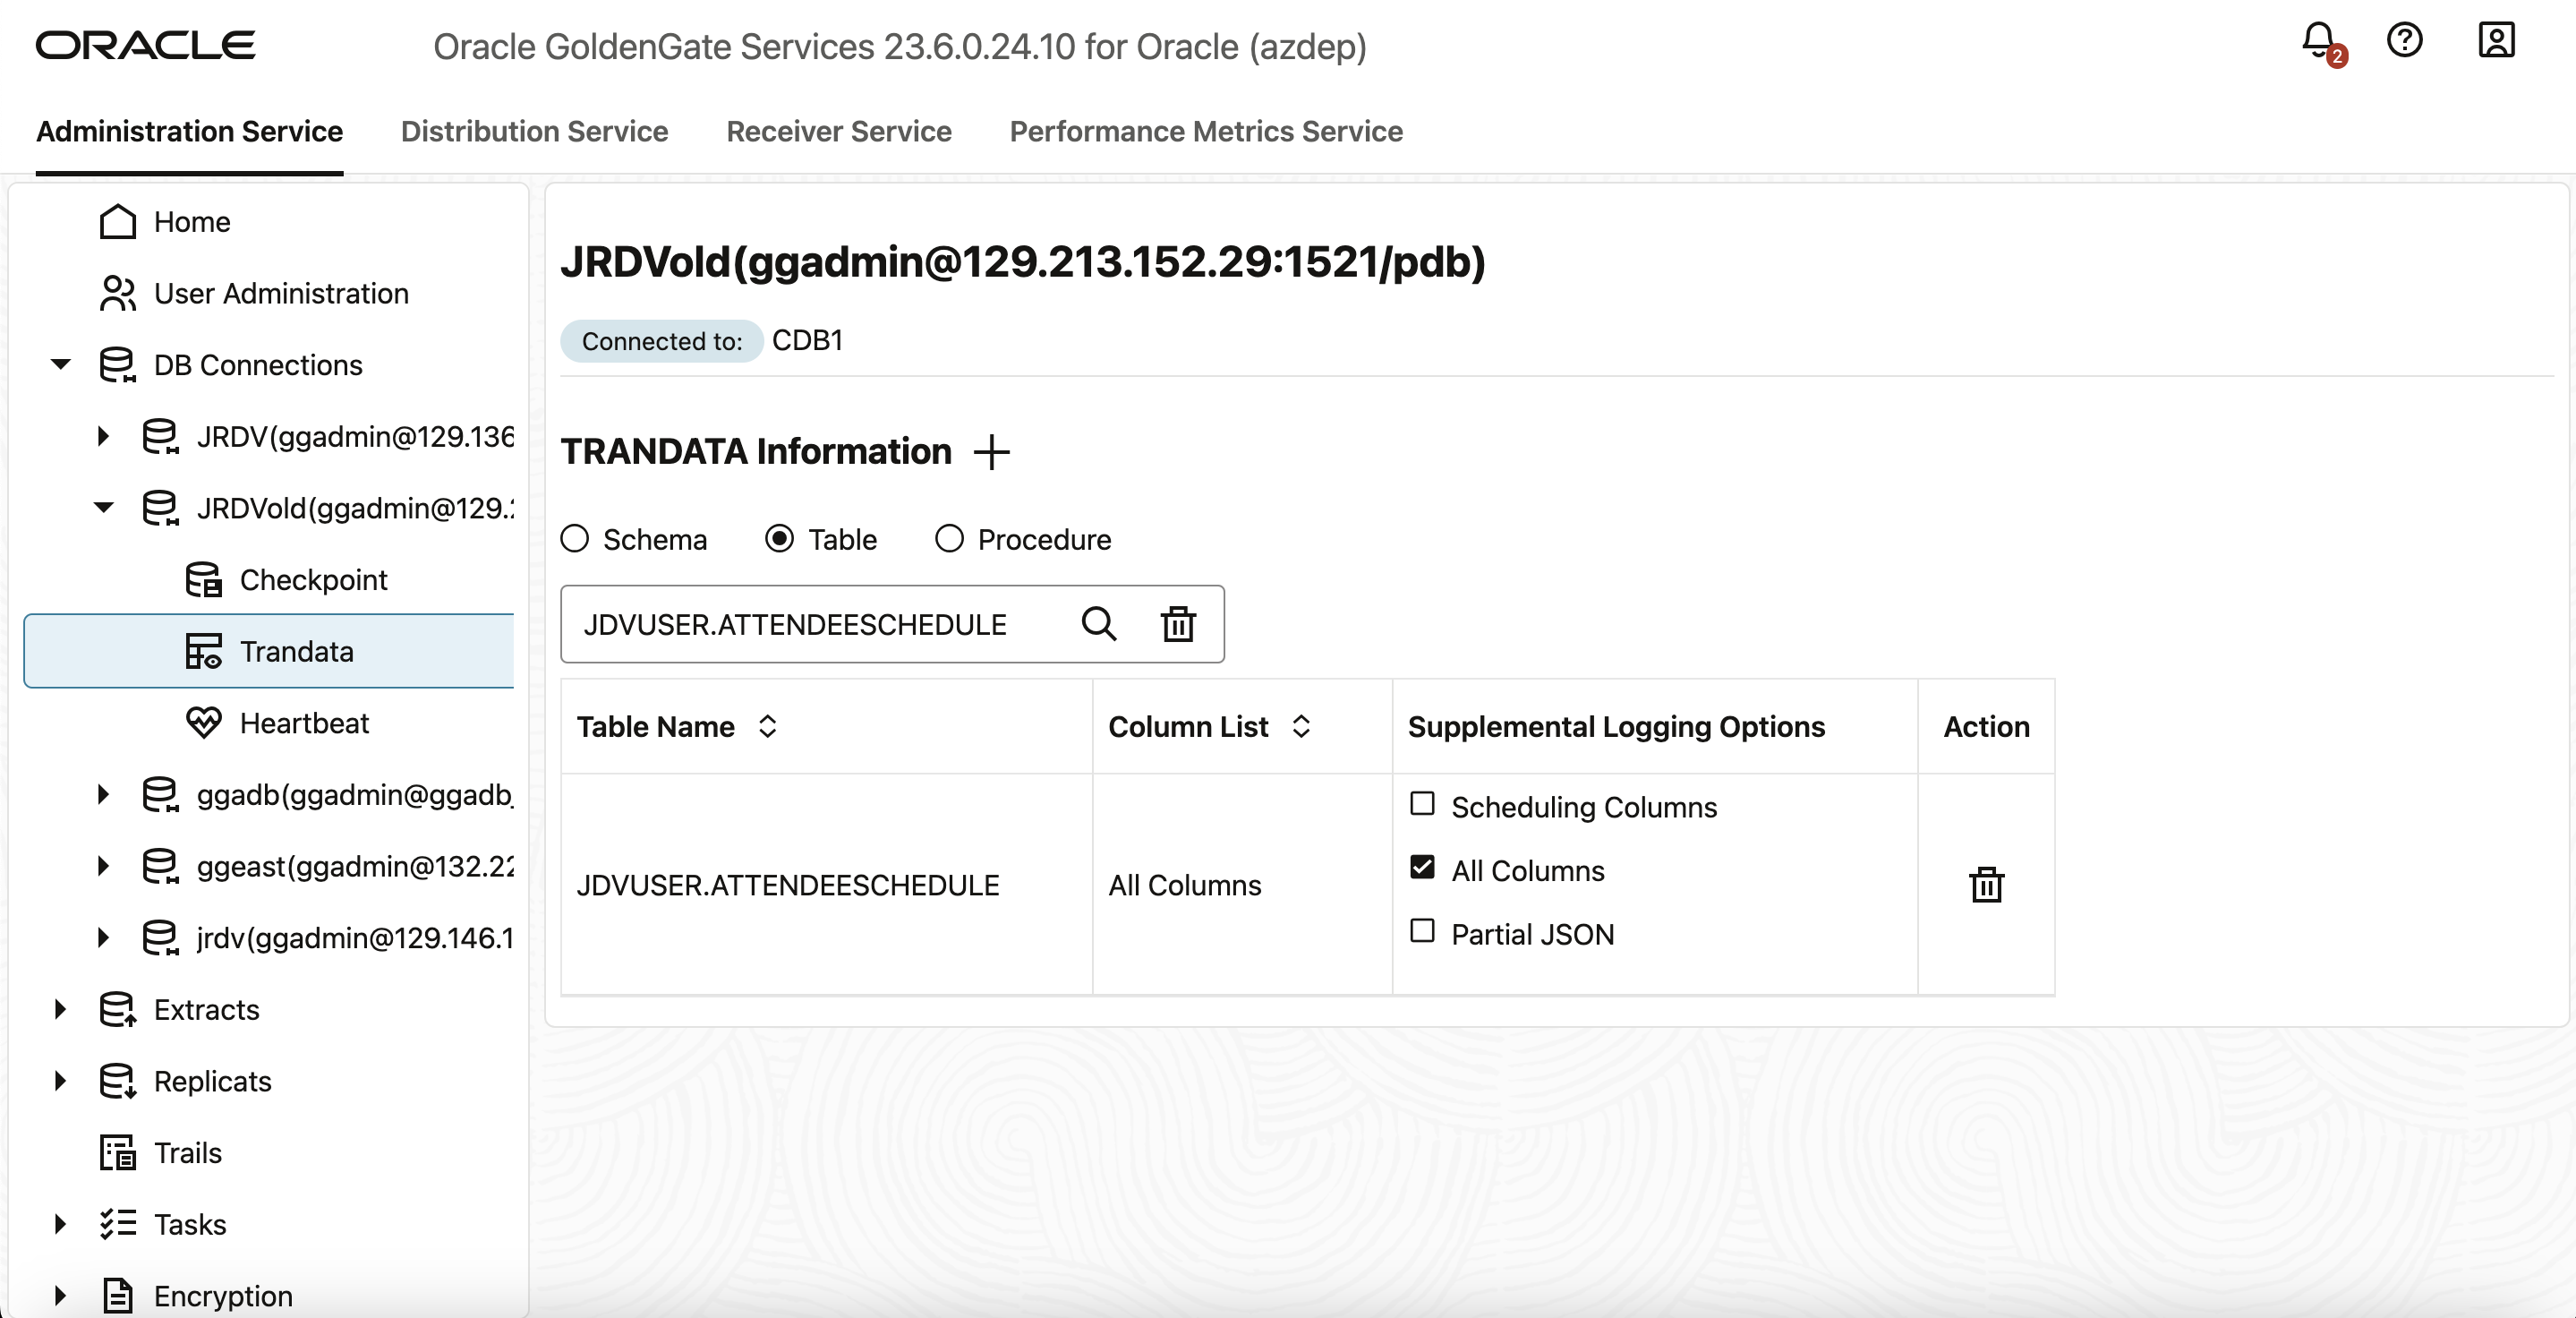This screenshot has height=1318, width=2576.
Task: Delete trandata row using Action trash icon
Action: pyautogui.click(x=1986, y=885)
